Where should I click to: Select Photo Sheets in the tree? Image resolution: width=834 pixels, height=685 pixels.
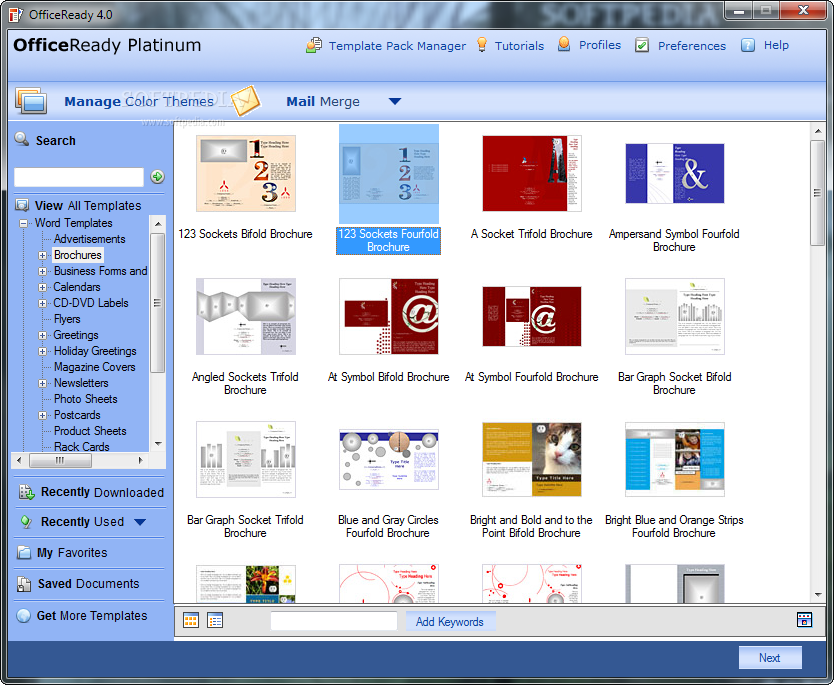[86, 398]
